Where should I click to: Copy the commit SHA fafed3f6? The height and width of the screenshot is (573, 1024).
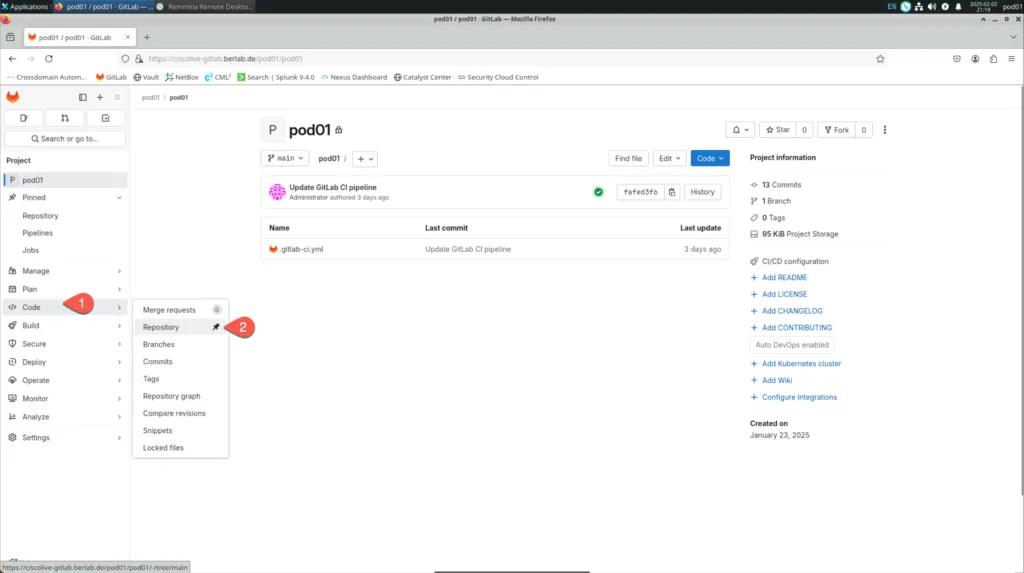click(x=672, y=192)
